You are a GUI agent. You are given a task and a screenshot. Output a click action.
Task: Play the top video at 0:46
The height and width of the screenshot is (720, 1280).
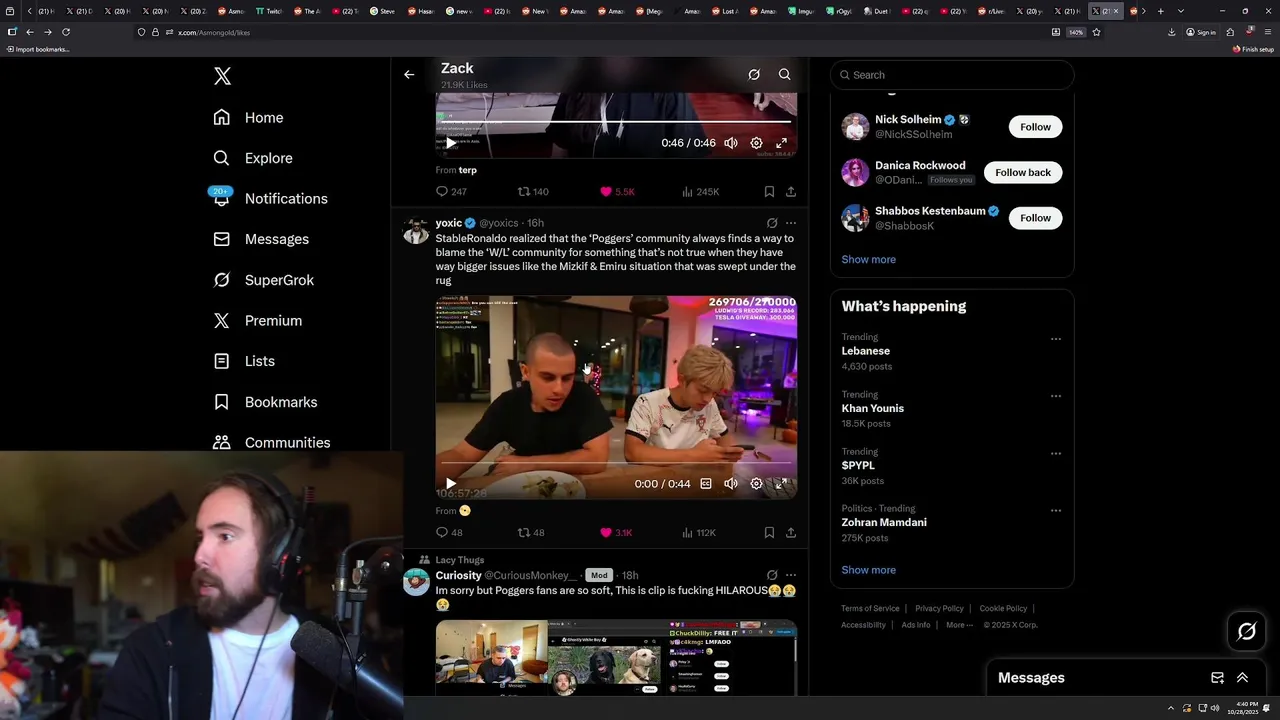click(x=451, y=143)
